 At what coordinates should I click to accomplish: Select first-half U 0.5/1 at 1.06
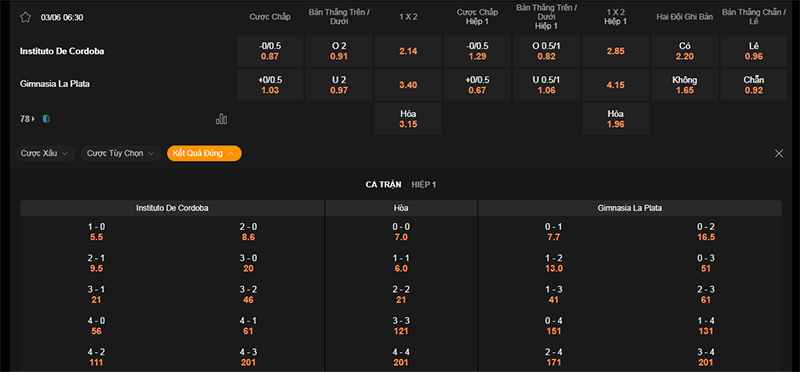(546, 85)
